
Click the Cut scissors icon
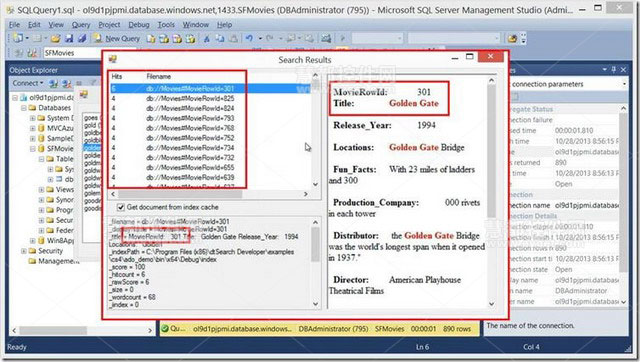point(207,39)
